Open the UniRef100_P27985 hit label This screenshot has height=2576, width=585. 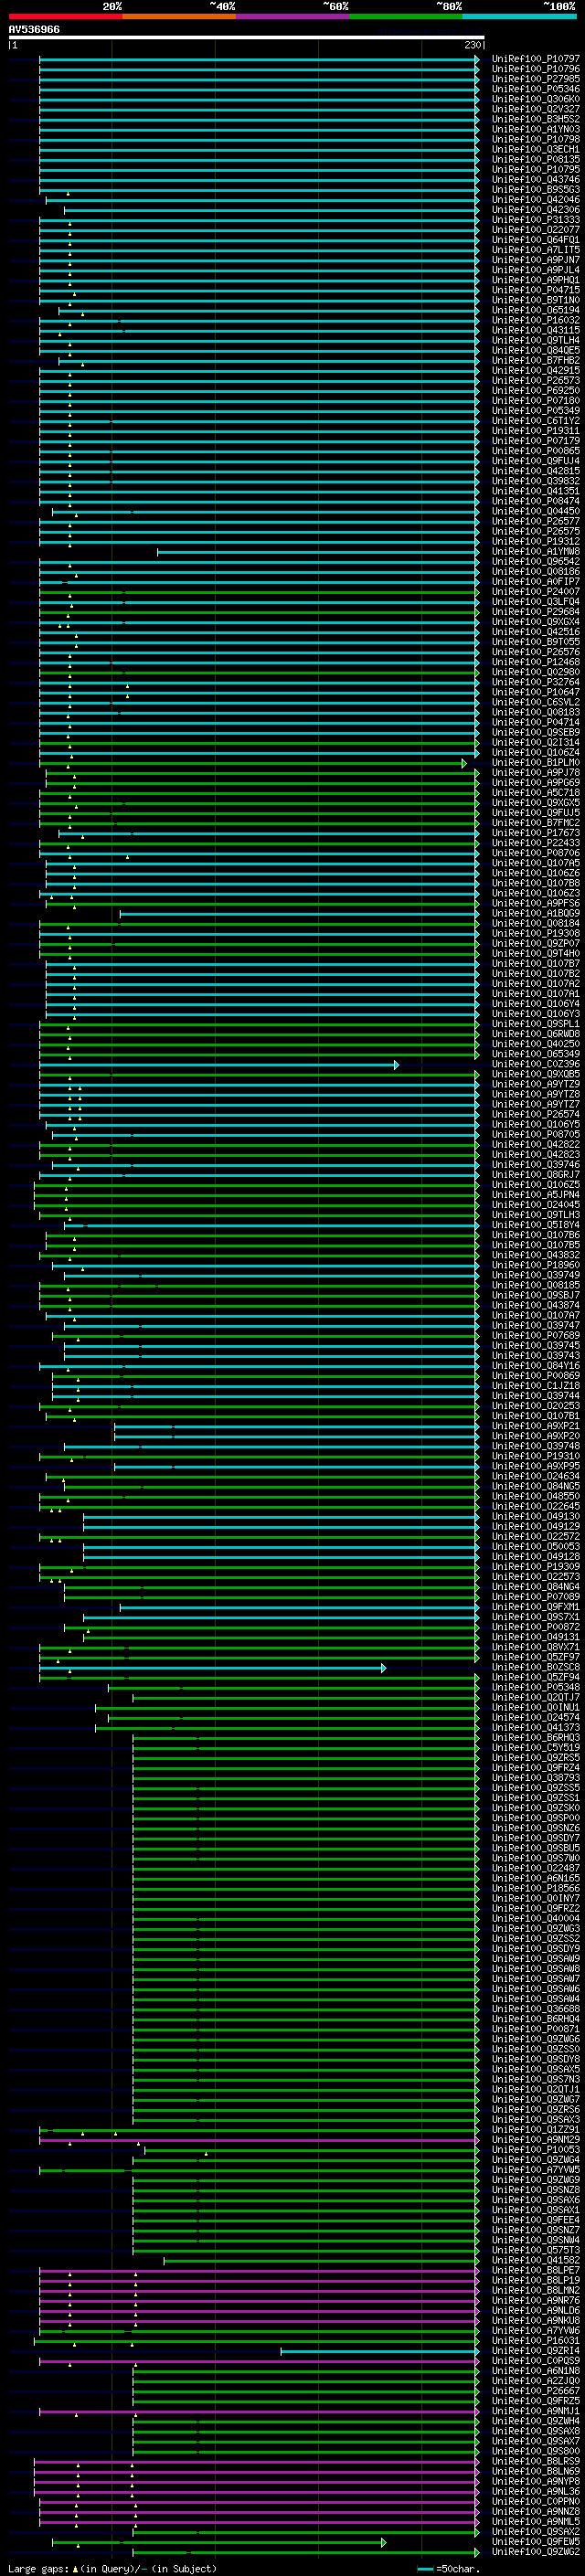[x=535, y=79]
